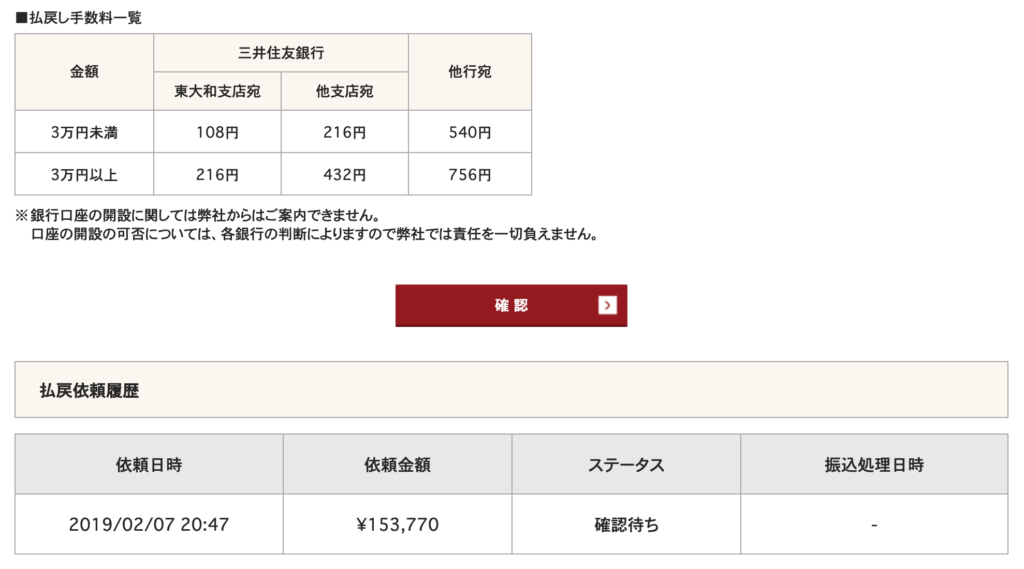The height and width of the screenshot is (569, 1024).
Task: Click the 108円 fee cell
Action: (217, 132)
